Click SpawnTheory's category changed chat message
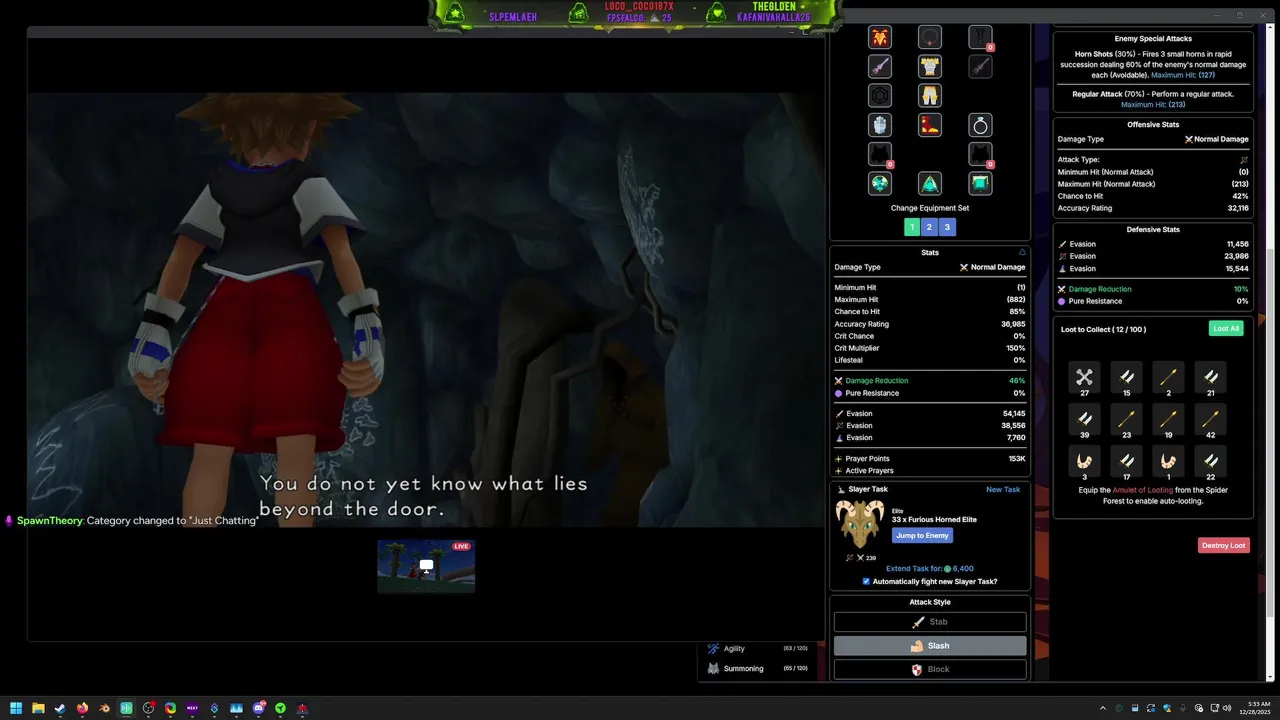The width and height of the screenshot is (1280, 720). pyautogui.click(x=131, y=521)
